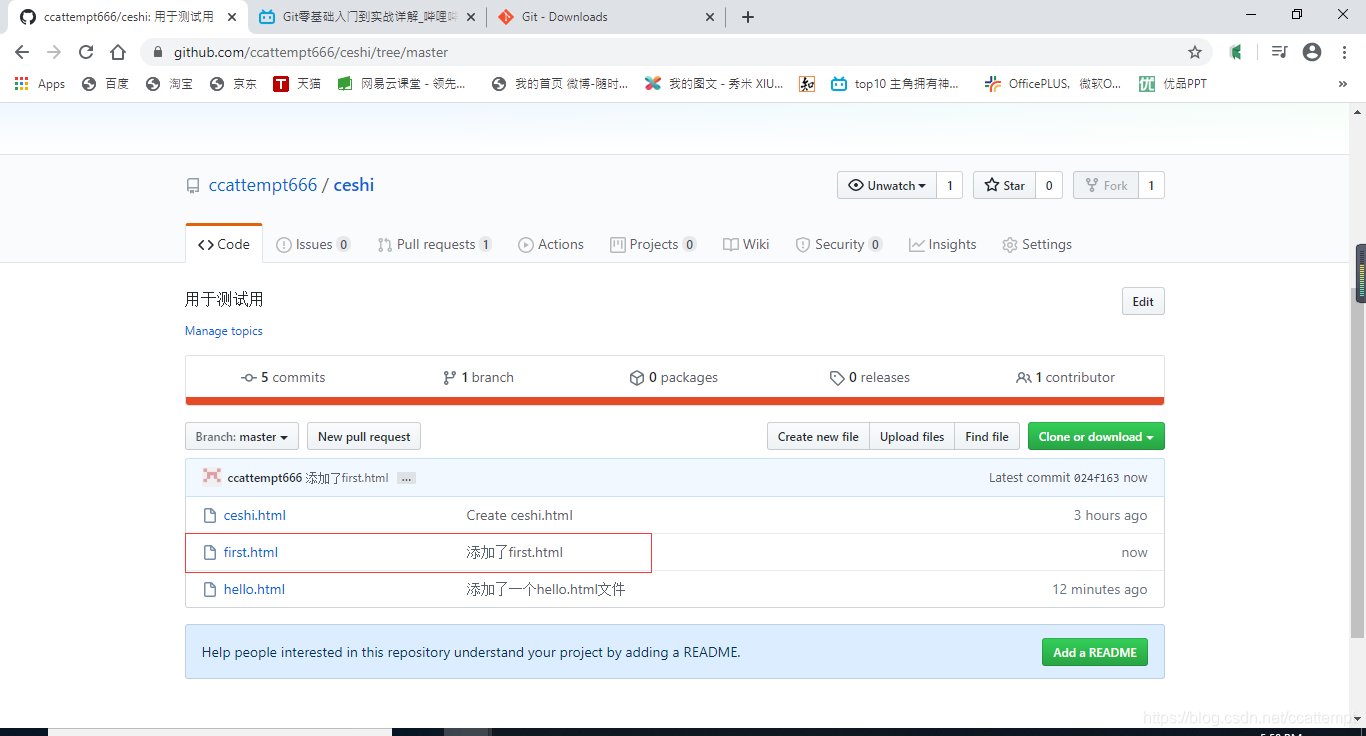
Task: View 0 releases
Action: point(870,377)
